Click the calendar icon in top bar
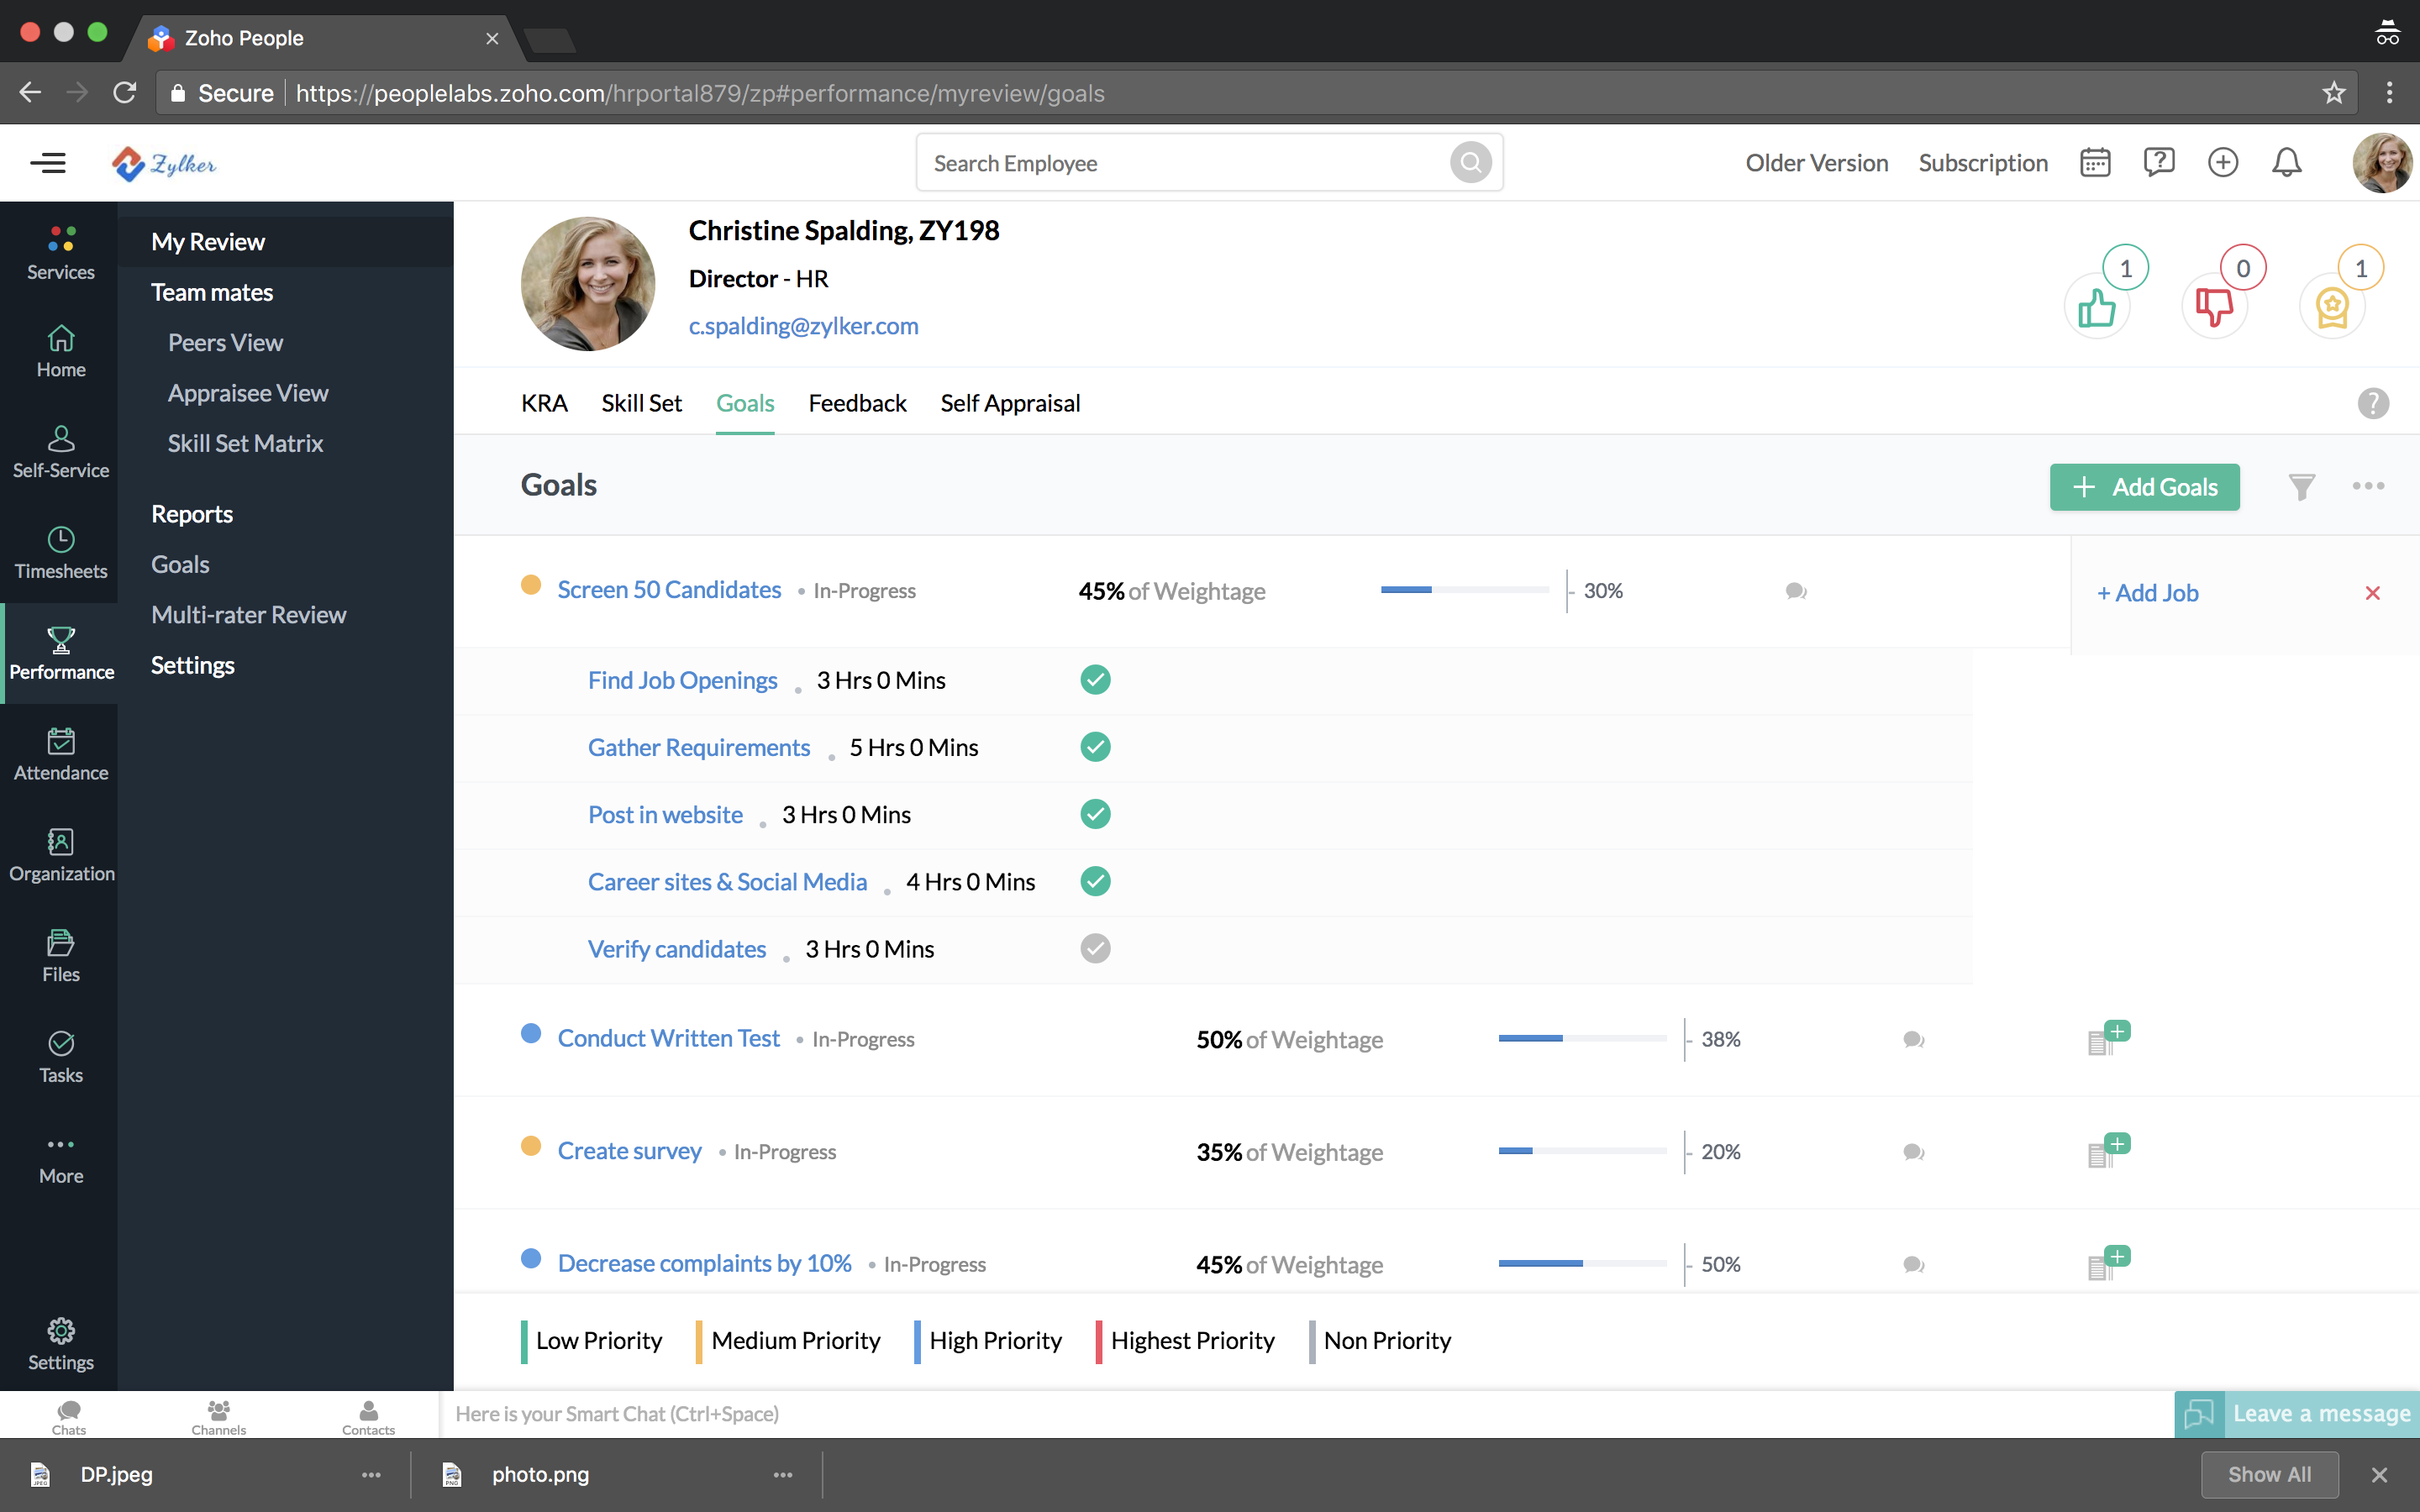 [x=2093, y=162]
